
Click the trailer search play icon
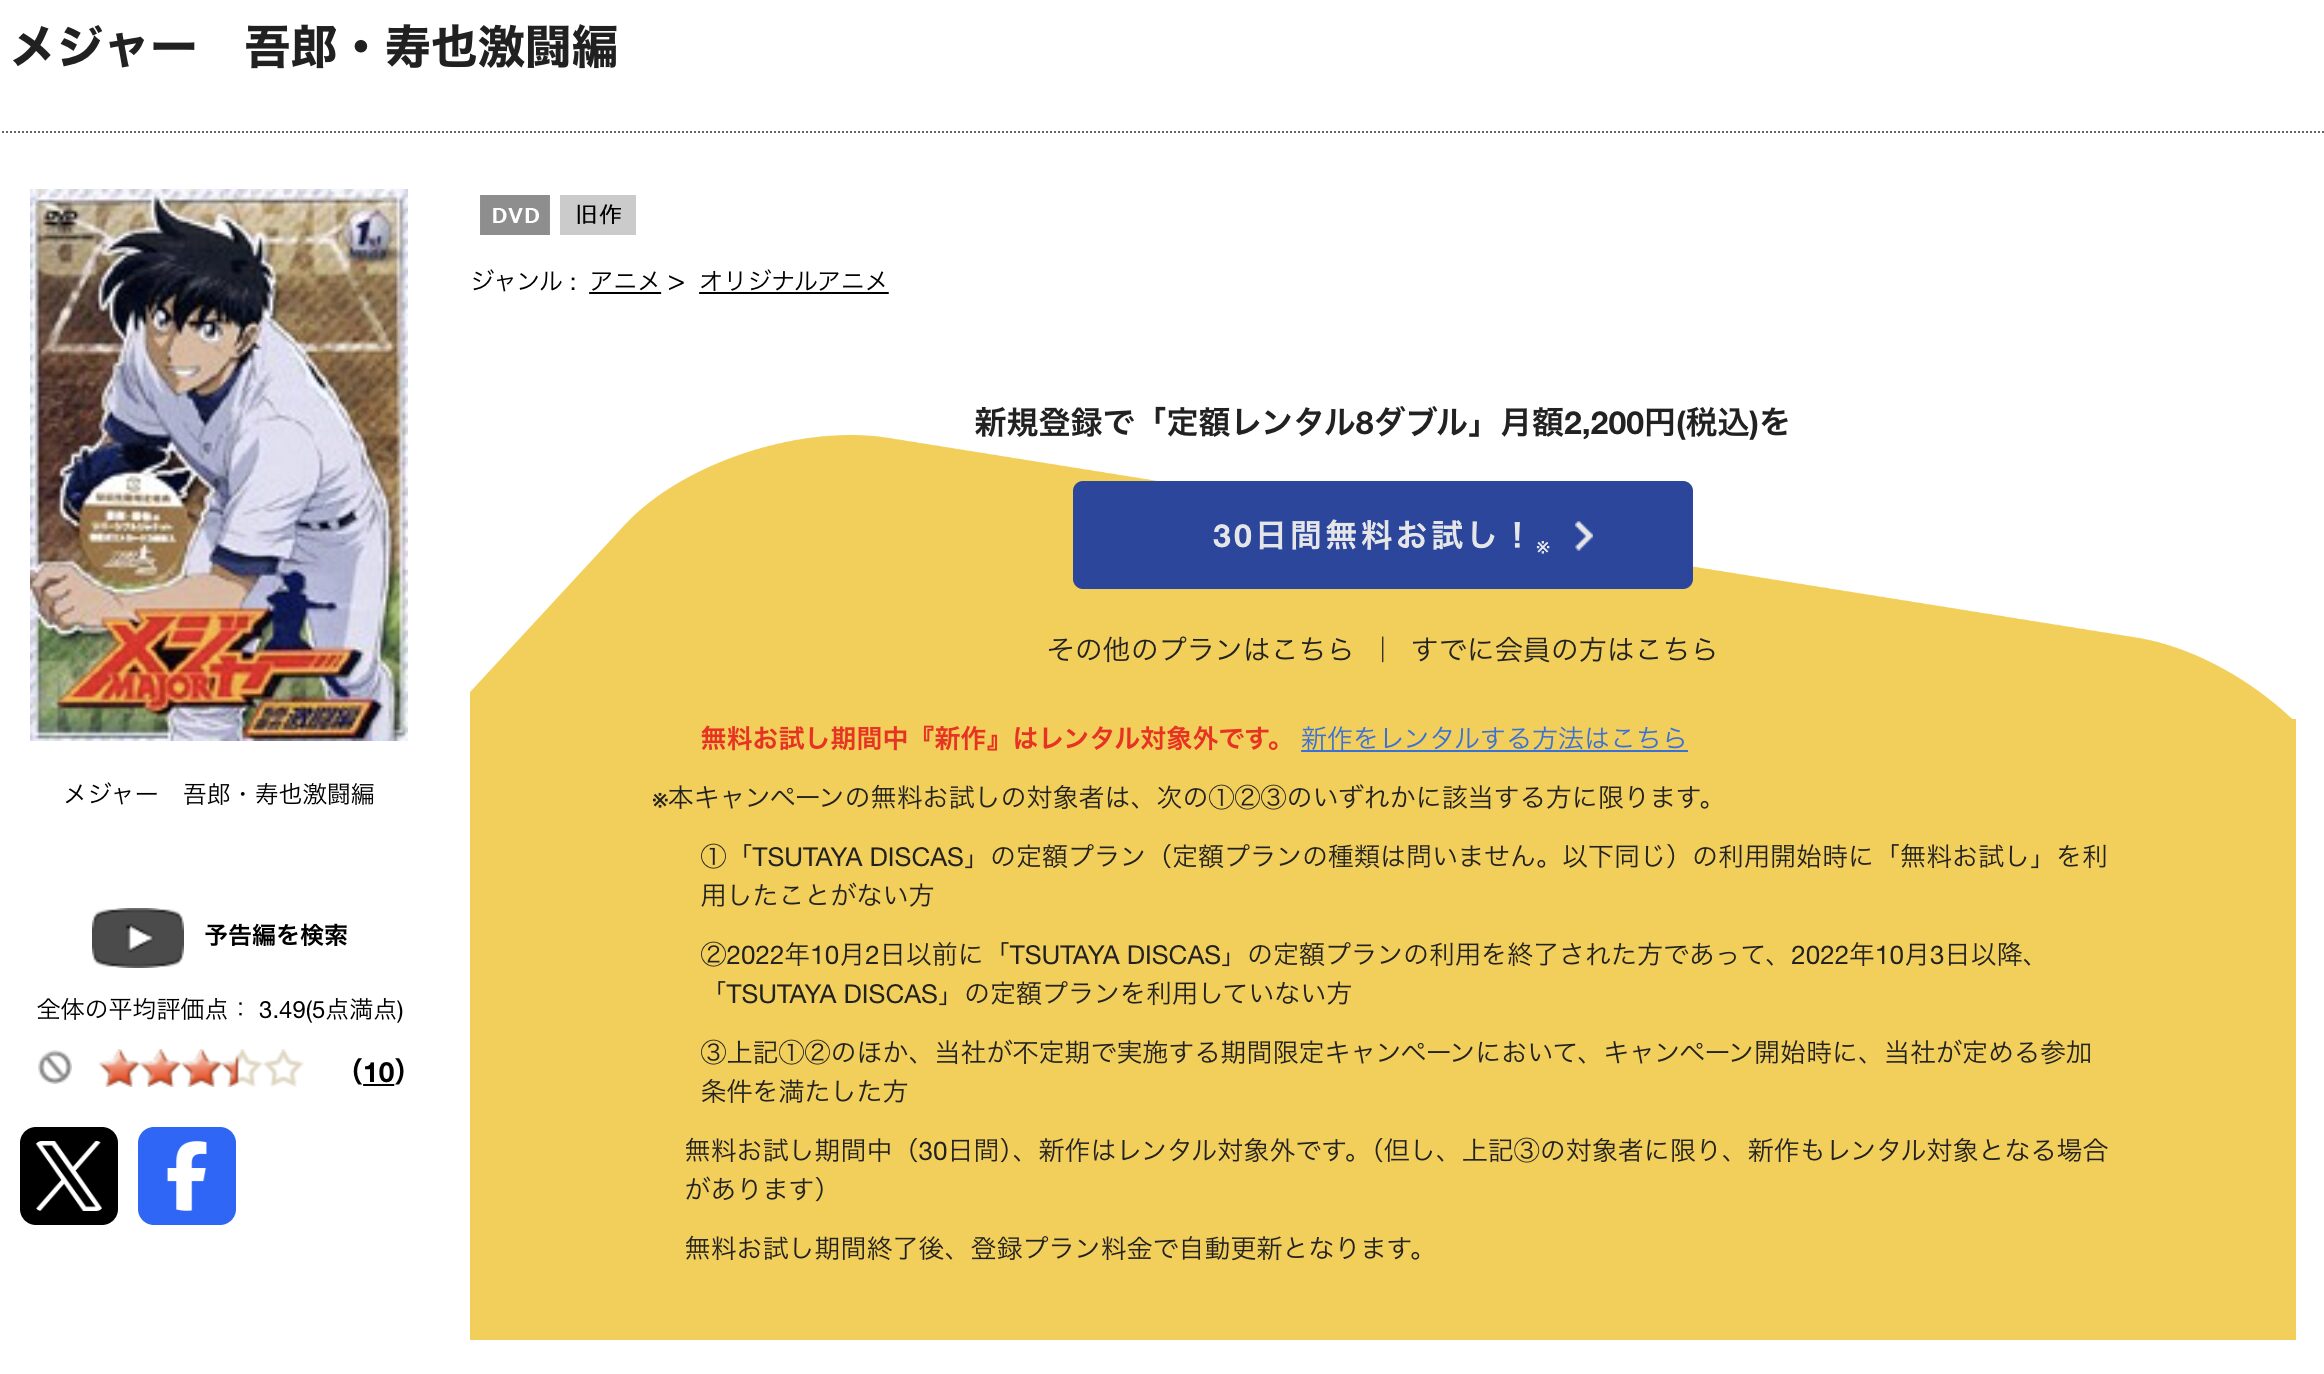tap(138, 936)
